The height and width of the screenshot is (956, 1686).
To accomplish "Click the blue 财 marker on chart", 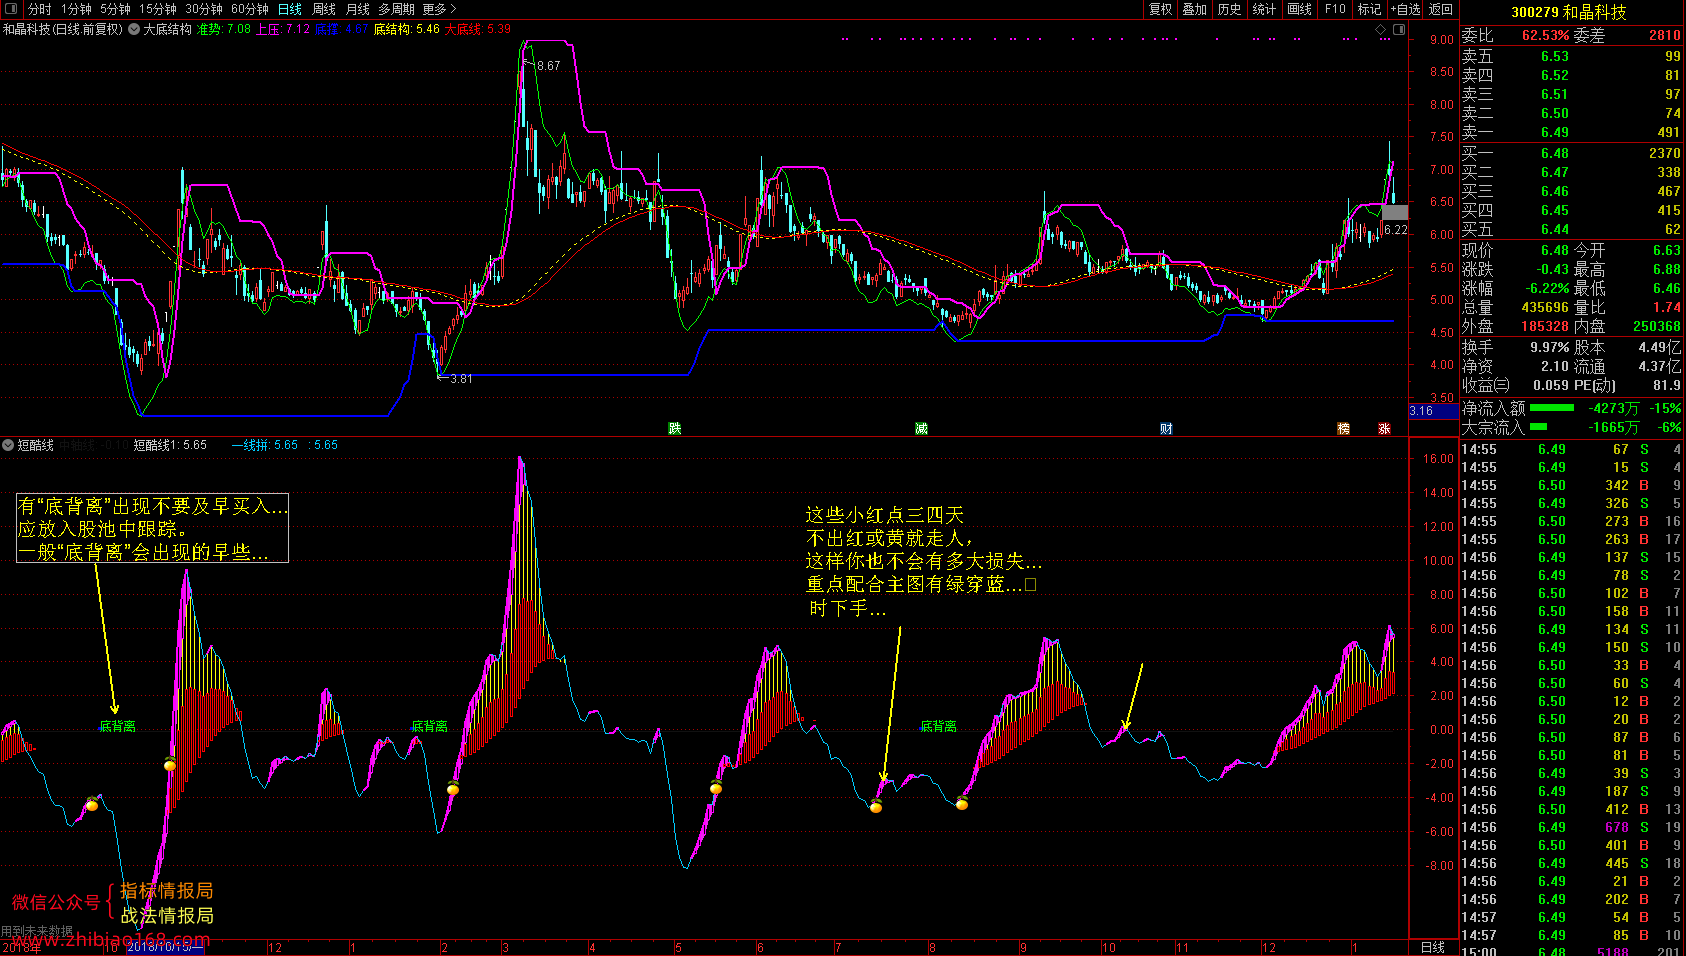I will (1166, 428).
